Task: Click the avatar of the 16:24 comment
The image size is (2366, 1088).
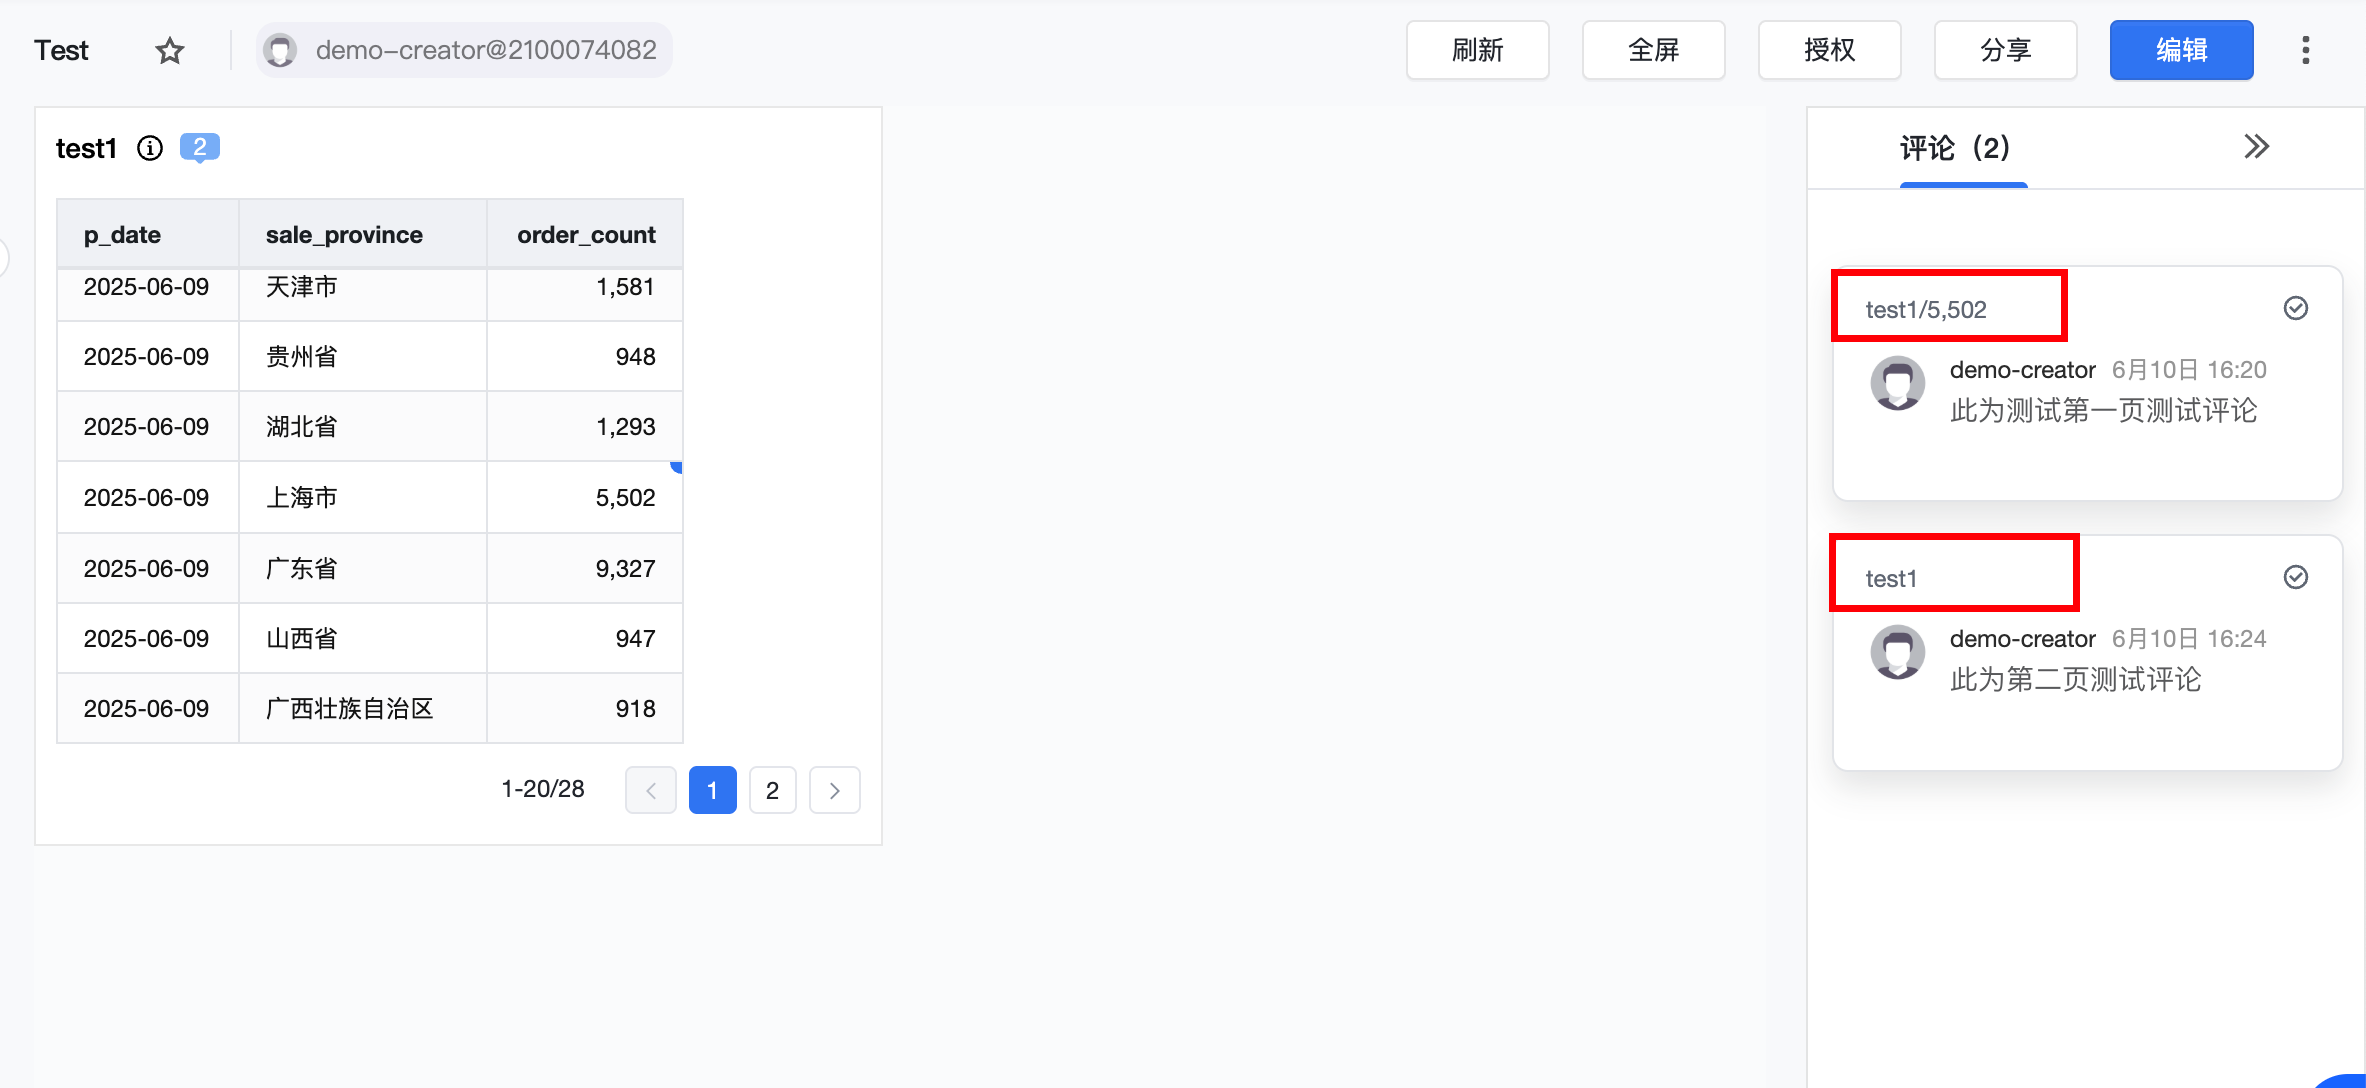Action: pos(1898,652)
